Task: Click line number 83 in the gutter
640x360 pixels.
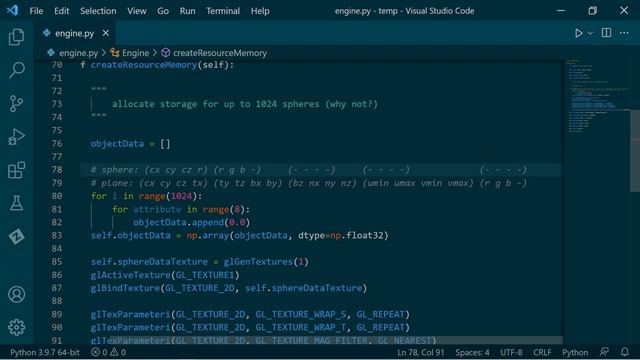Action: (x=57, y=236)
